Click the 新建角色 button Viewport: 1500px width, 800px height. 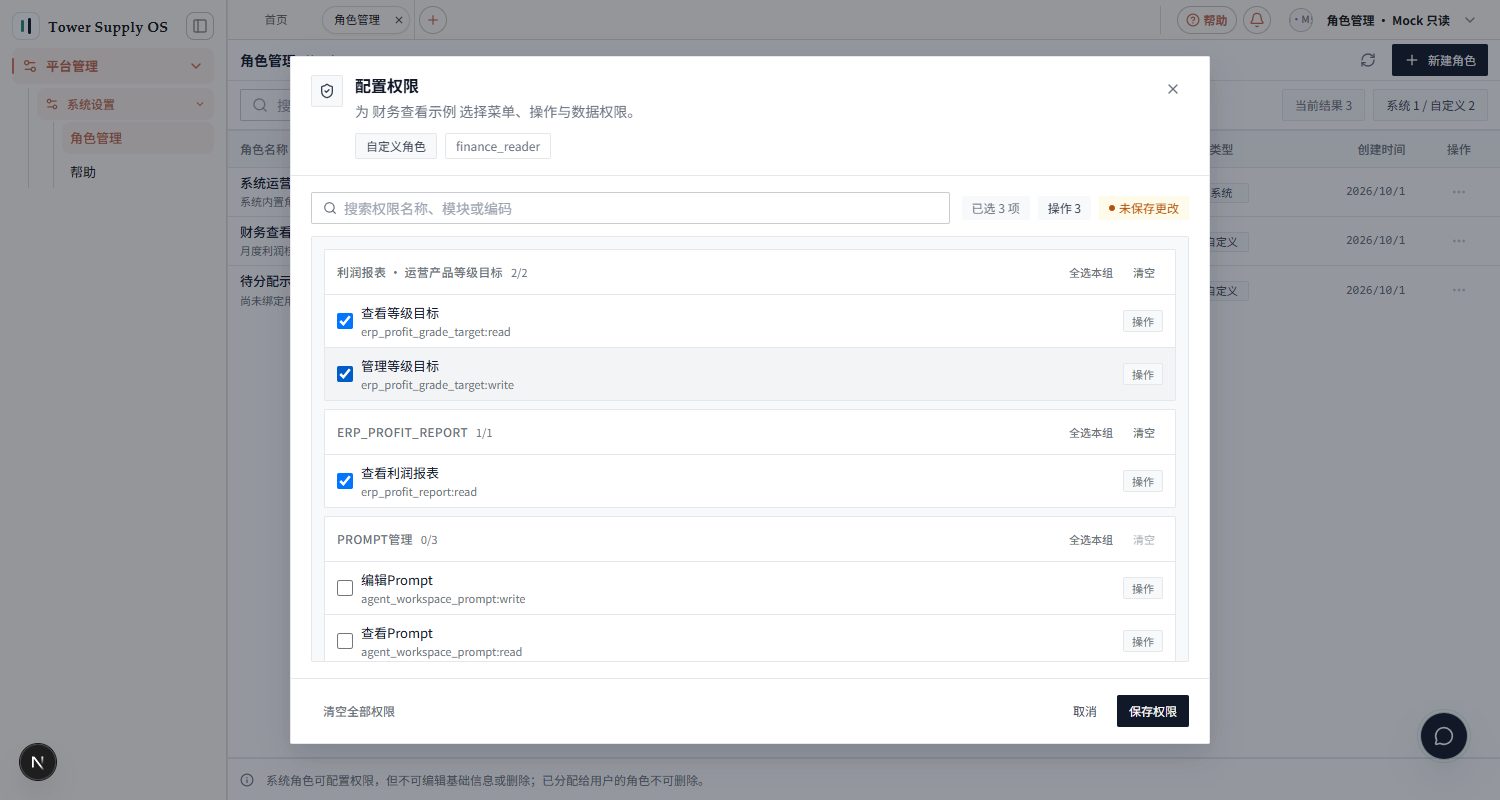(1439, 60)
